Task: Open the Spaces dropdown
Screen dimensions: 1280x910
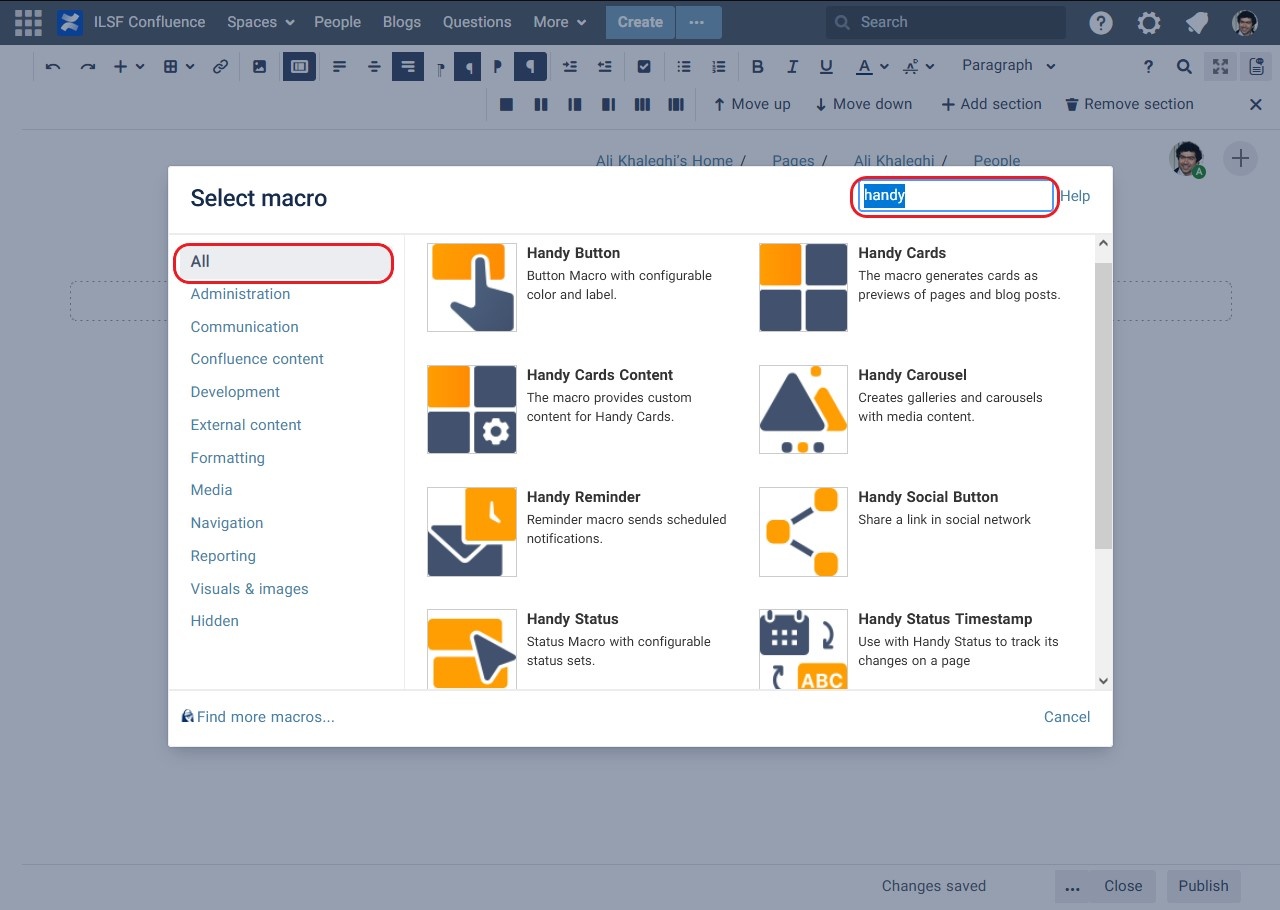Action: pyautogui.click(x=261, y=22)
